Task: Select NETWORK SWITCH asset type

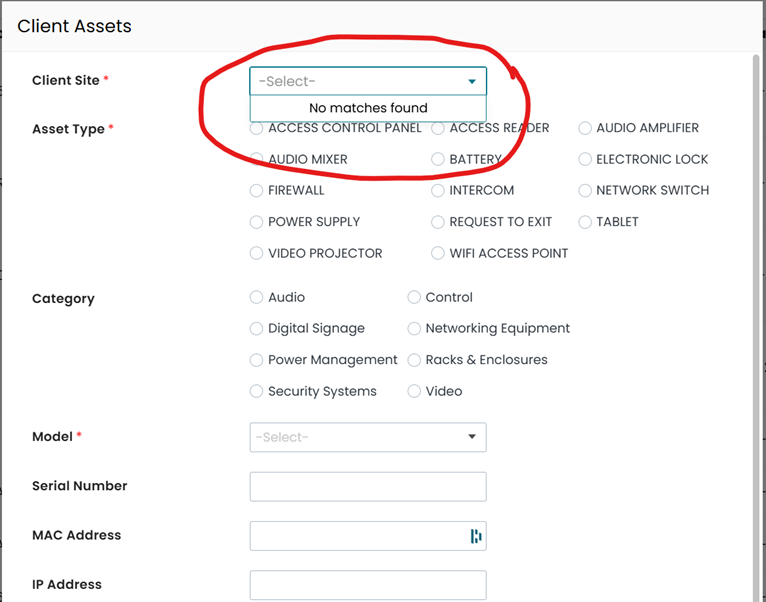Action: click(x=585, y=190)
